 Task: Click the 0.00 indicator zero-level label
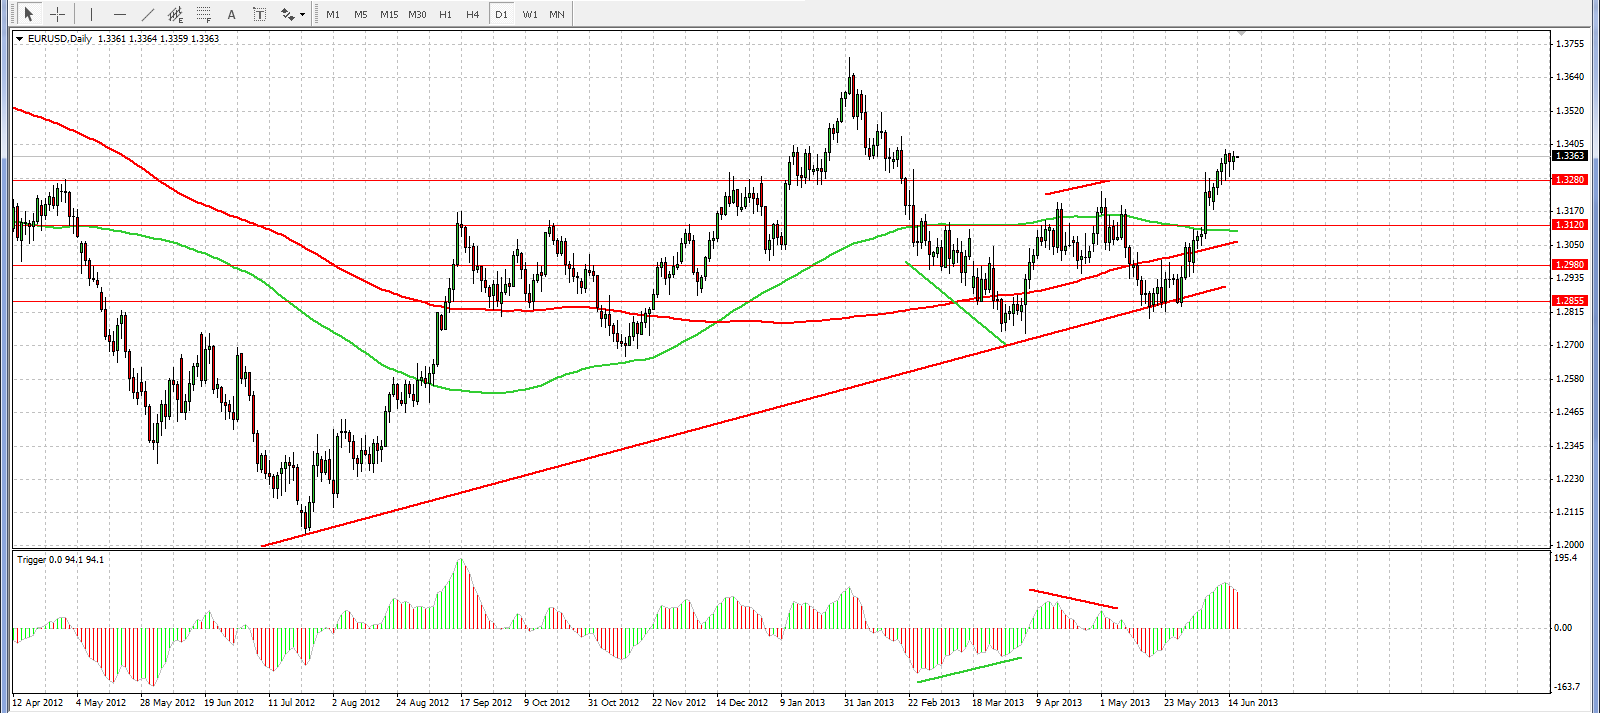1564,628
